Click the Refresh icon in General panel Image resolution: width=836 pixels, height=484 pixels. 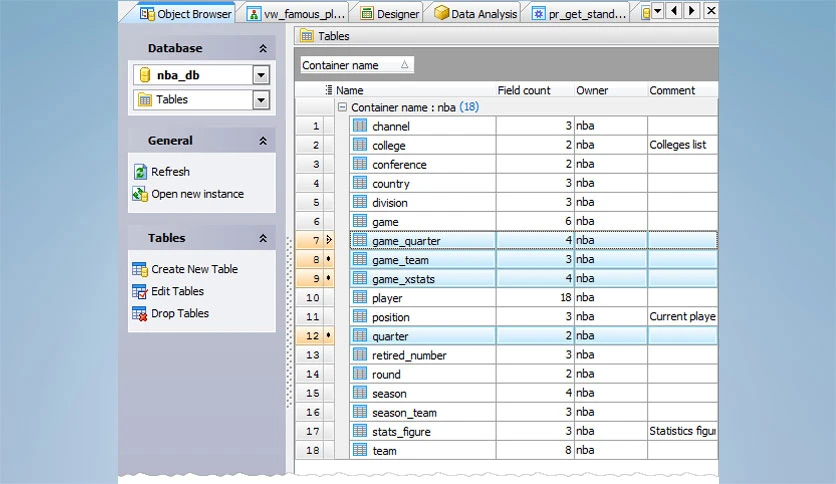pos(140,172)
